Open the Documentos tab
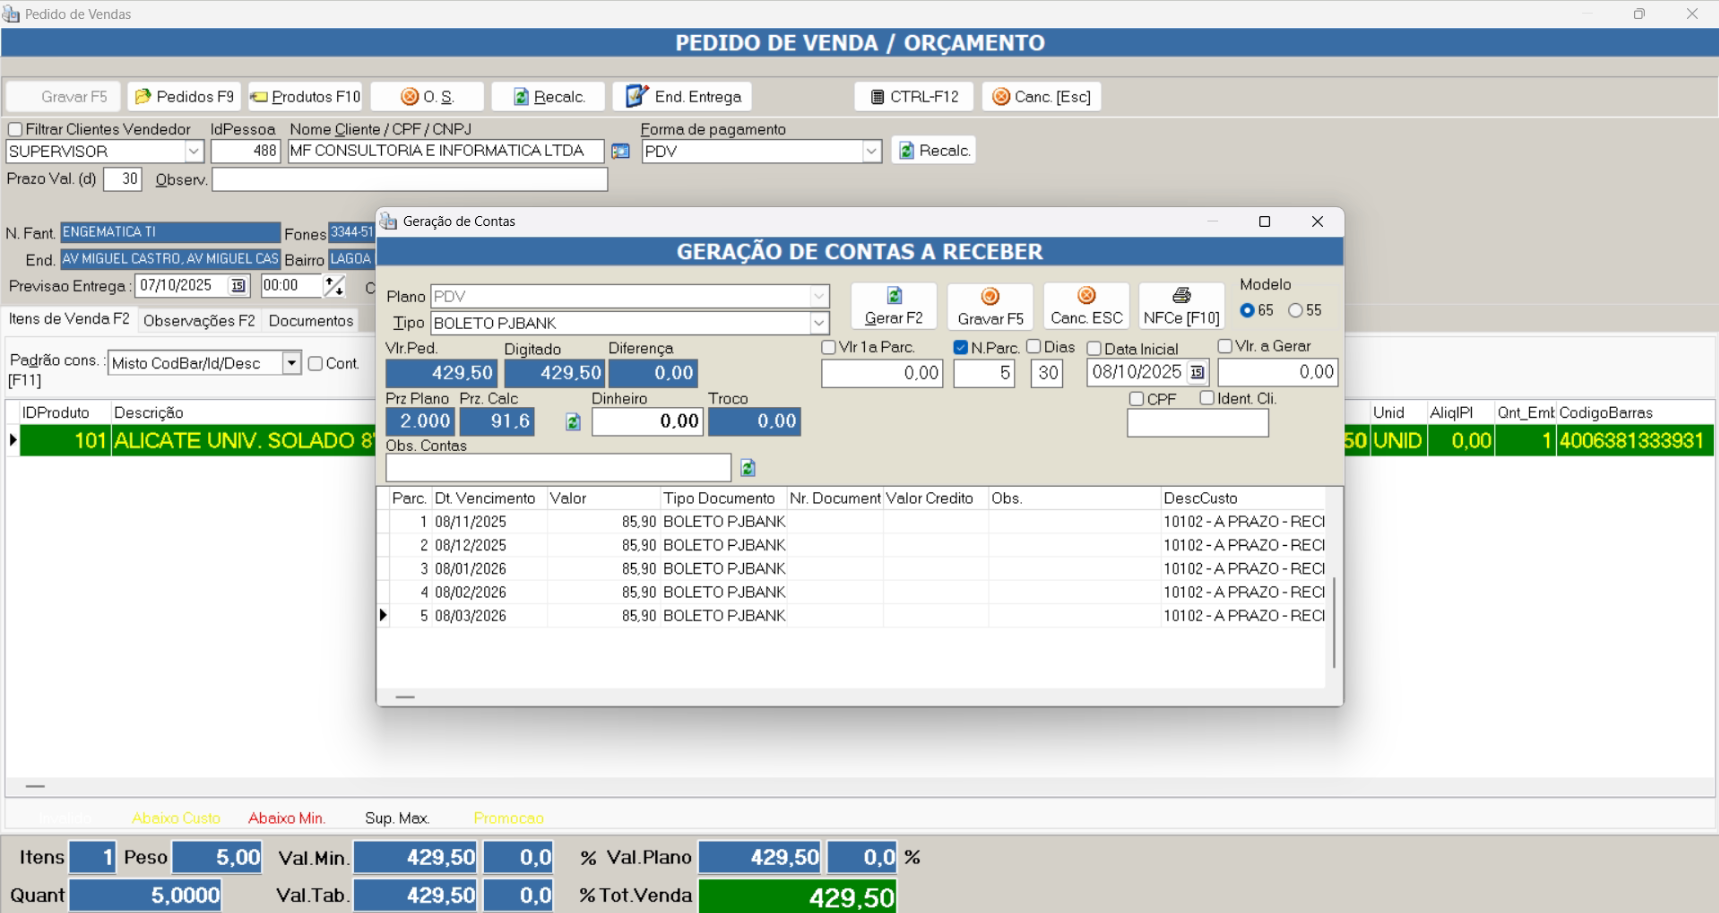 [x=311, y=321]
